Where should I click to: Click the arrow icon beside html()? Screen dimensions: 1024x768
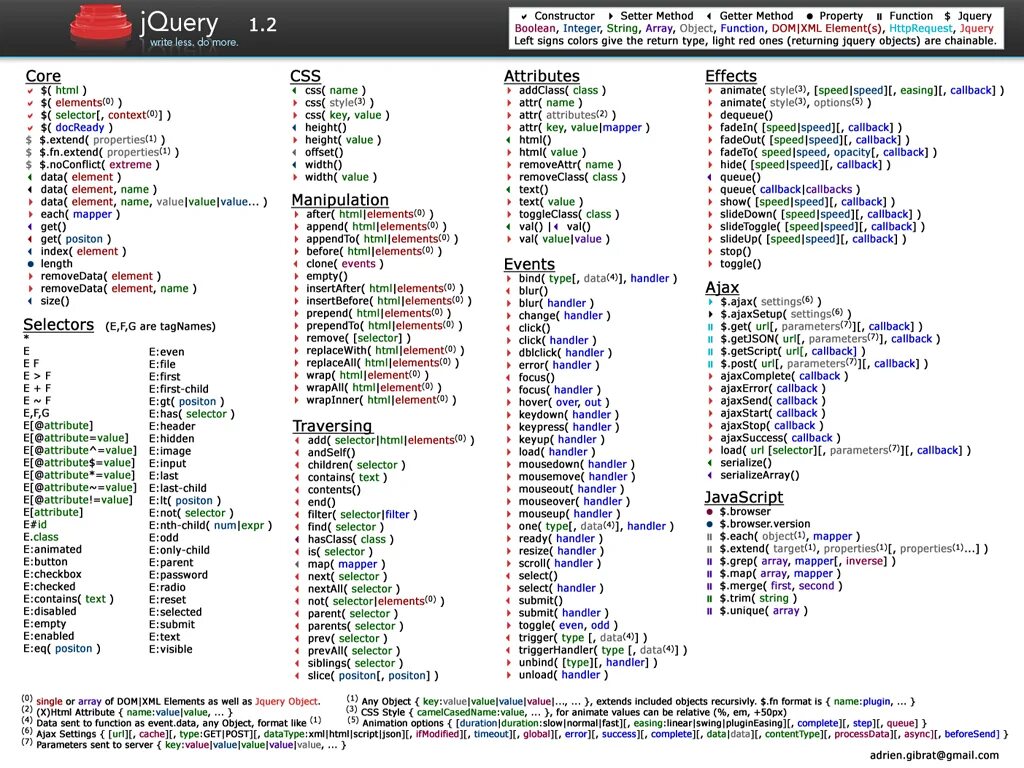pyautogui.click(x=509, y=140)
